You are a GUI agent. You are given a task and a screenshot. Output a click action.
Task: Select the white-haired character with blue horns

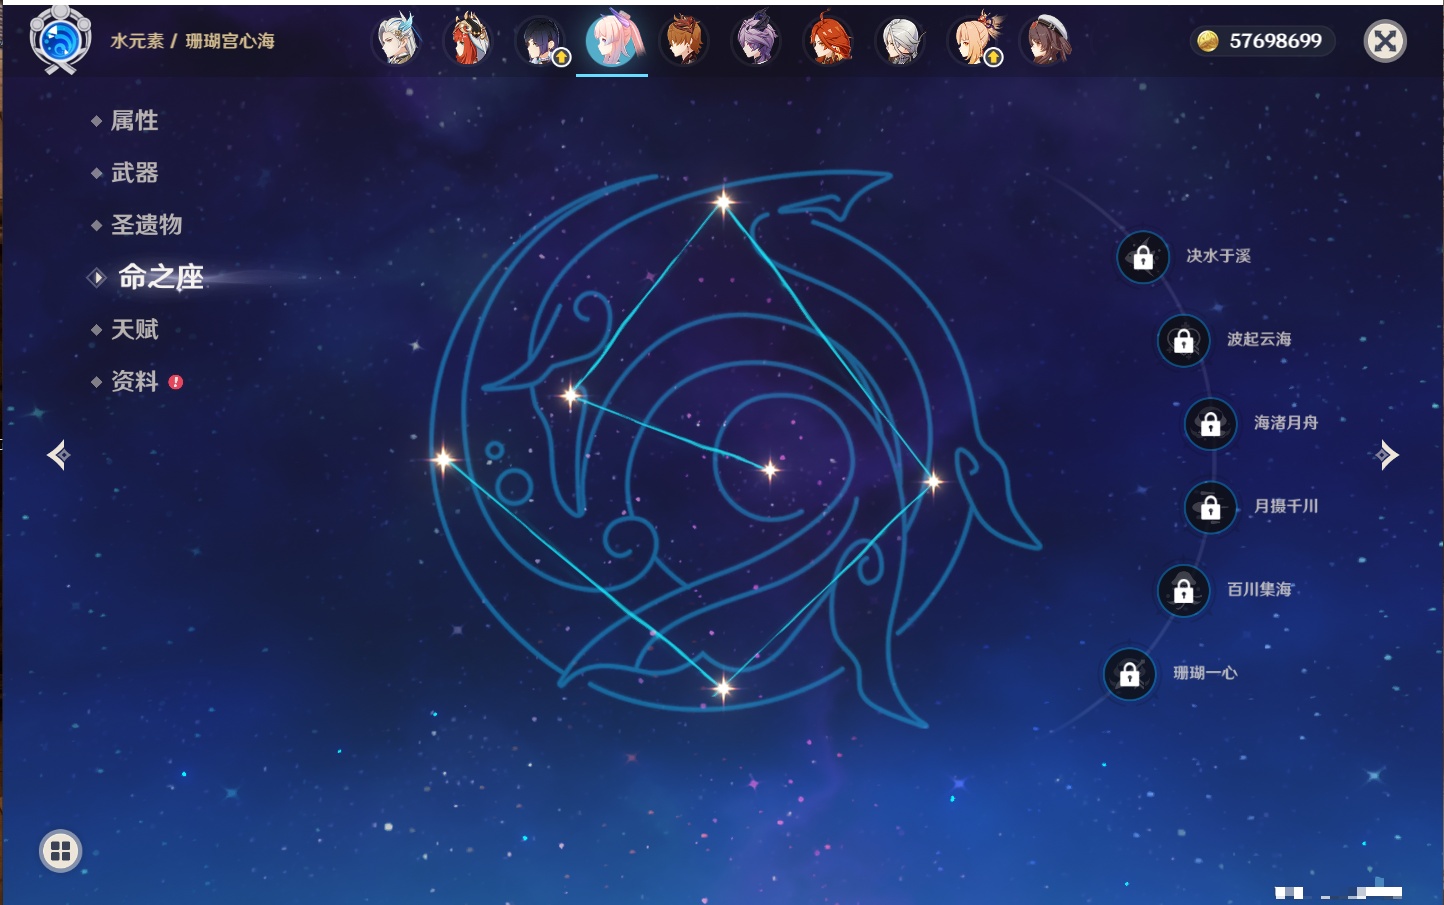pyautogui.click(x=397, y=41)
